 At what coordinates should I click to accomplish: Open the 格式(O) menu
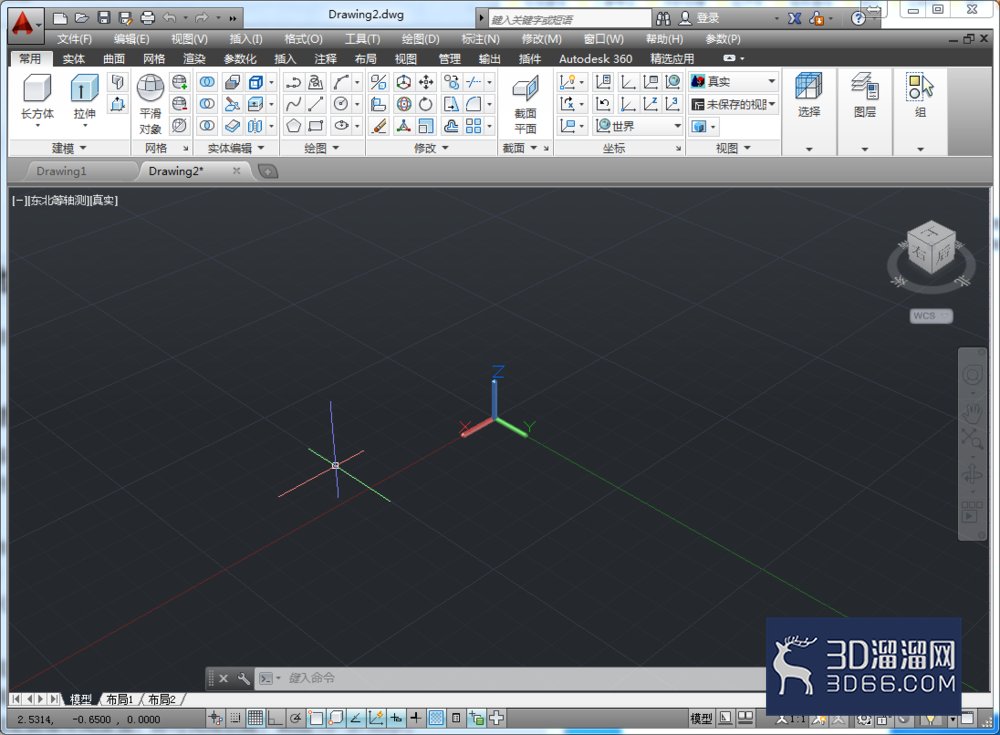(x=303, y=39)
